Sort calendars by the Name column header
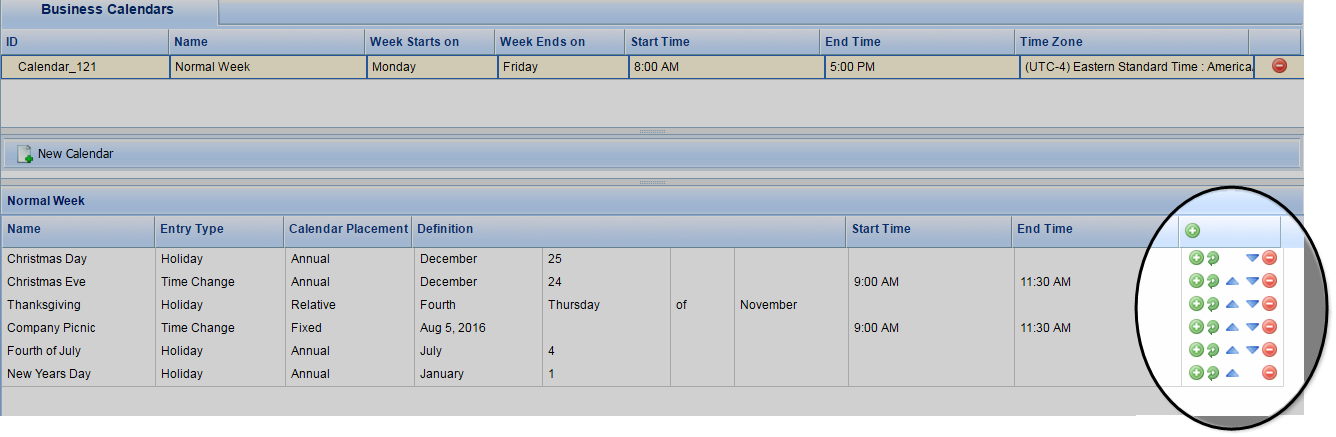1336x437 pixels. tap(266, 42)
